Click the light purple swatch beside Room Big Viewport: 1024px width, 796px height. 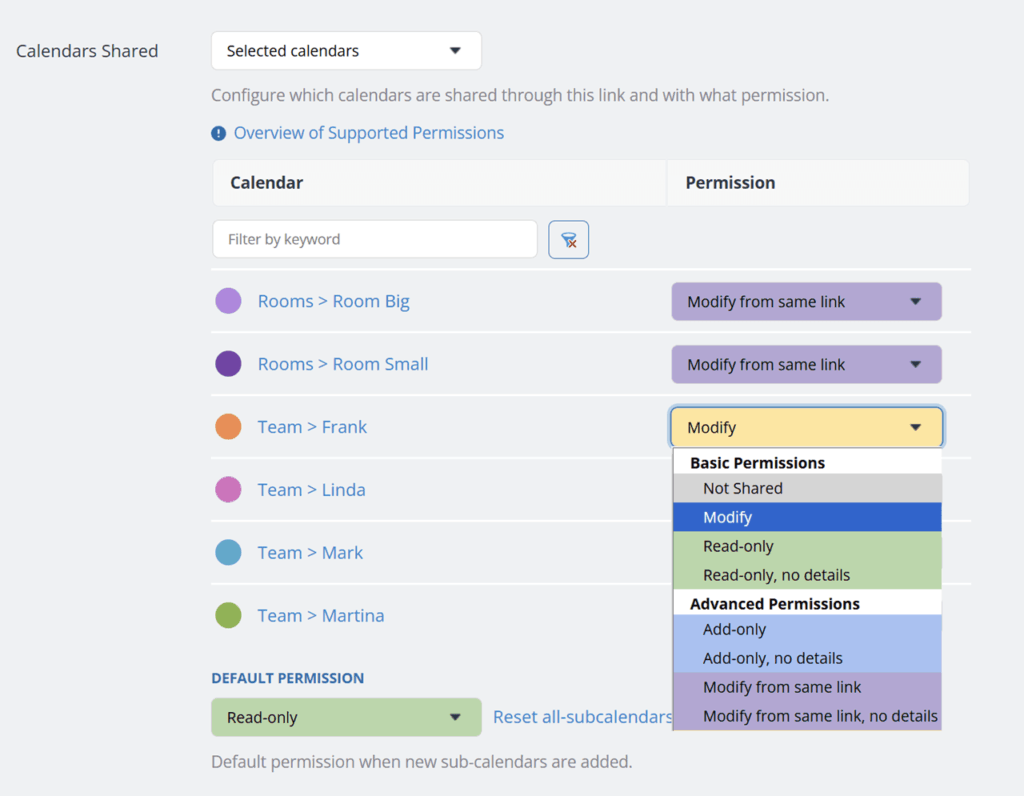click(x=228, y=301)
